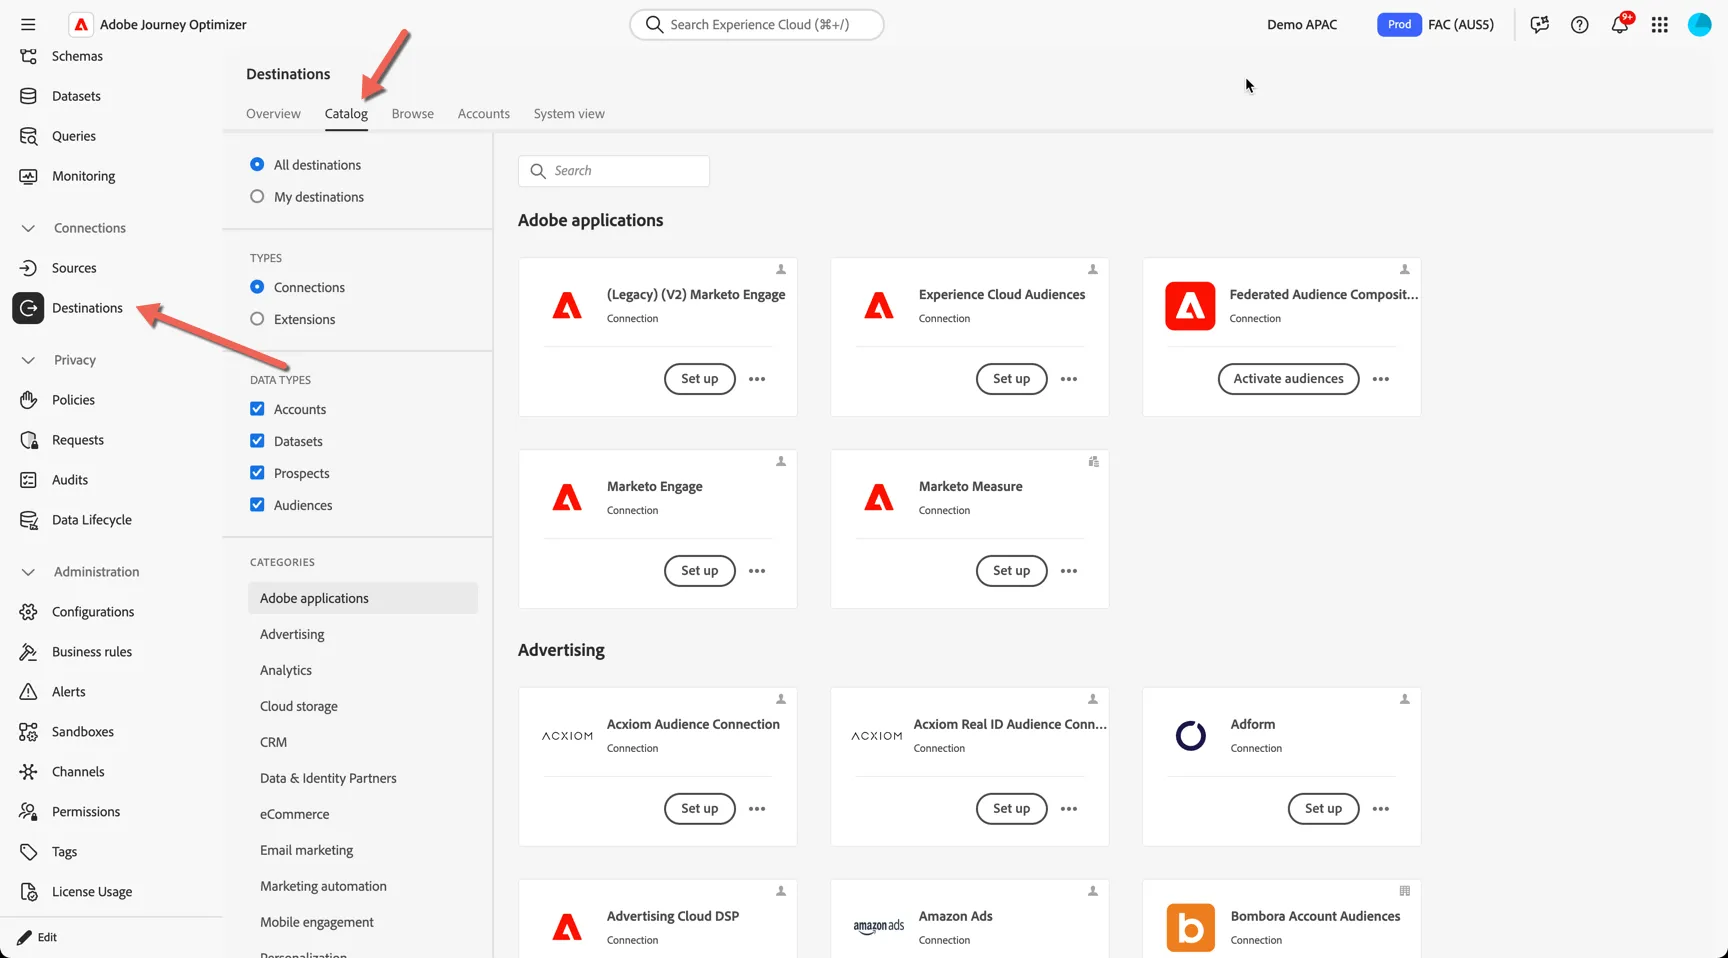Screen dimensions: 1728x958
Task: Open the feedback chat icon
Action: pos(1540,25)
